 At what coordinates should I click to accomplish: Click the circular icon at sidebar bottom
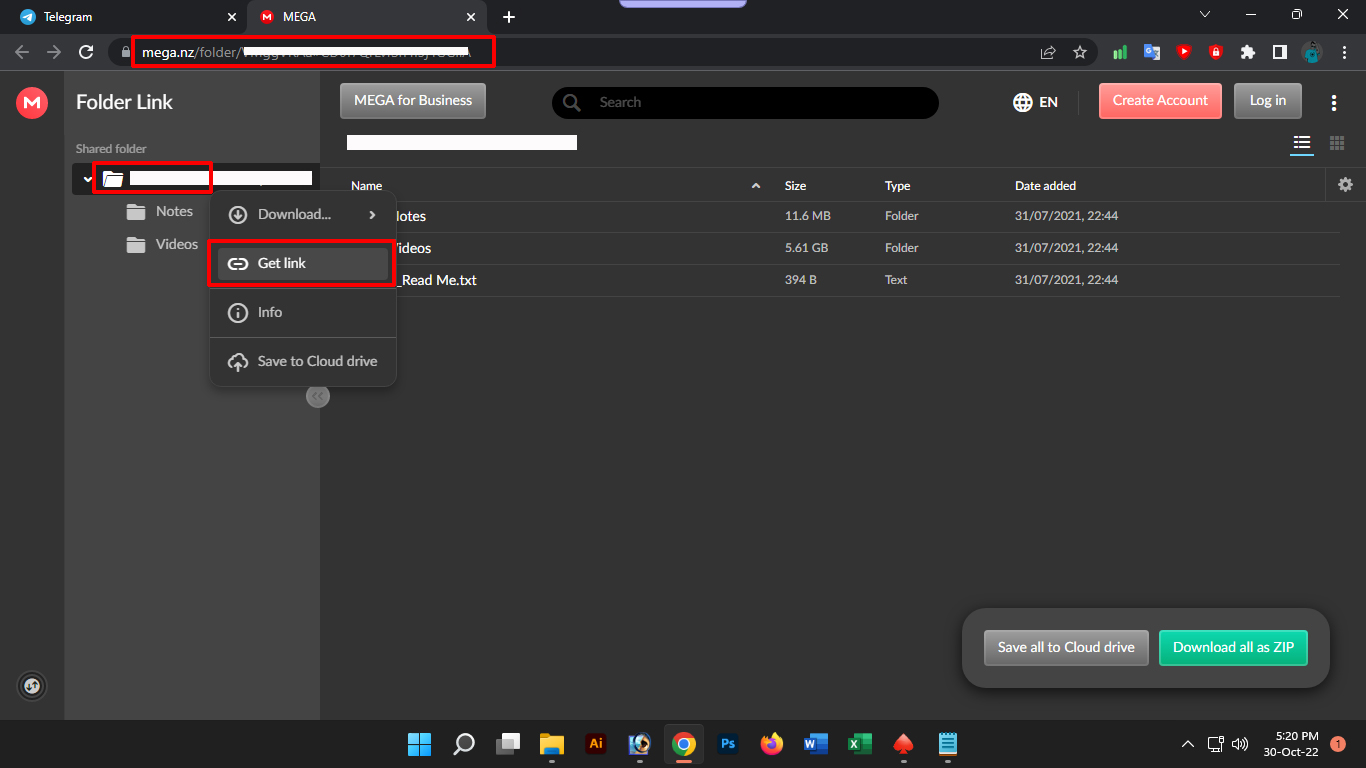[32, 686]
